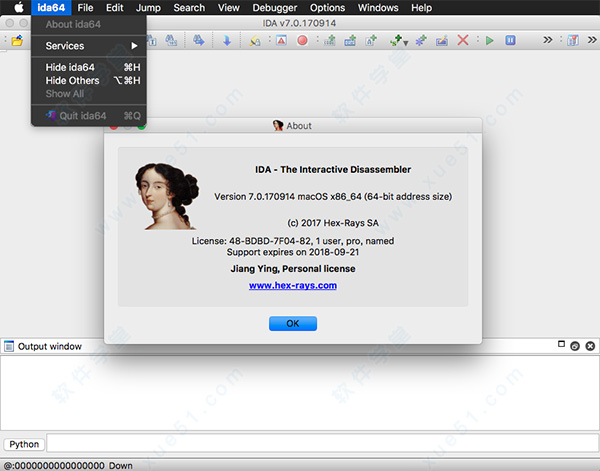This screenshot has height=471, width=600.
Task: Open the Debugger menu
Action: click(275, 7)
